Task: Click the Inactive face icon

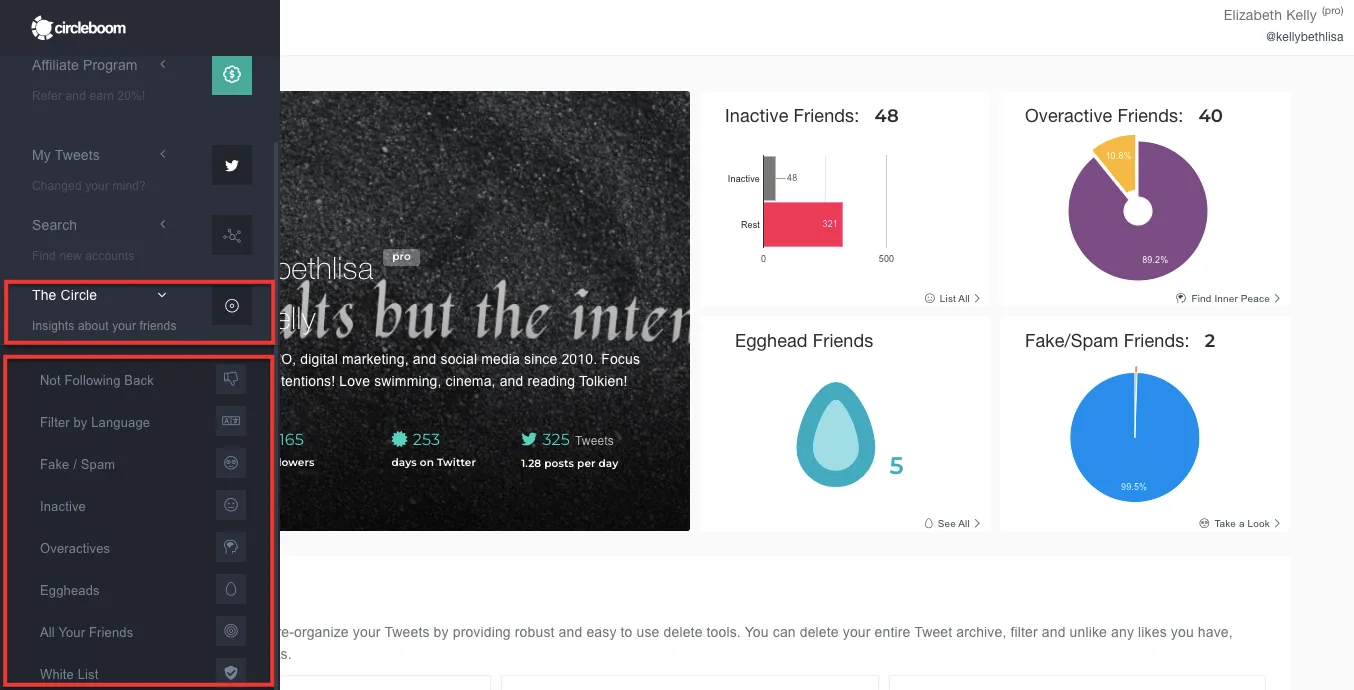Action: coord(231,505)
